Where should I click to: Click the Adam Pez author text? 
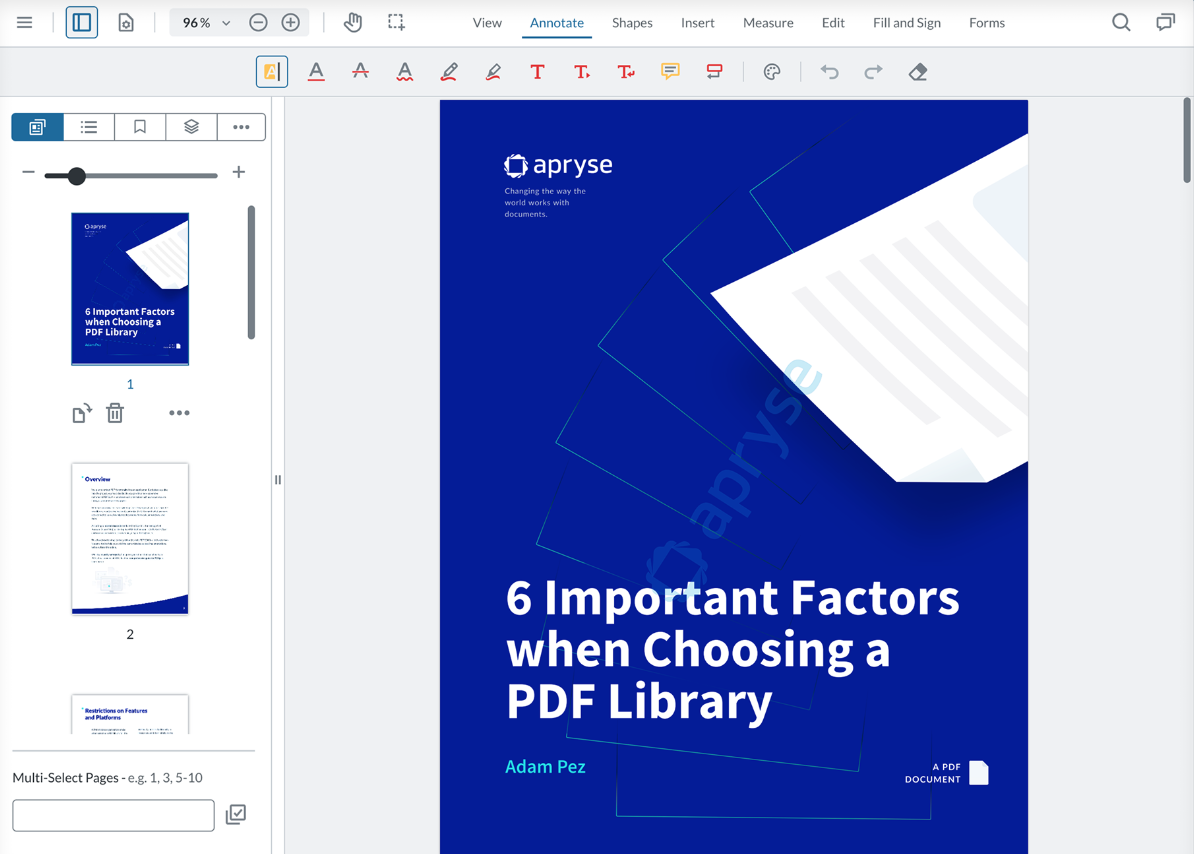tap(545, 766)
